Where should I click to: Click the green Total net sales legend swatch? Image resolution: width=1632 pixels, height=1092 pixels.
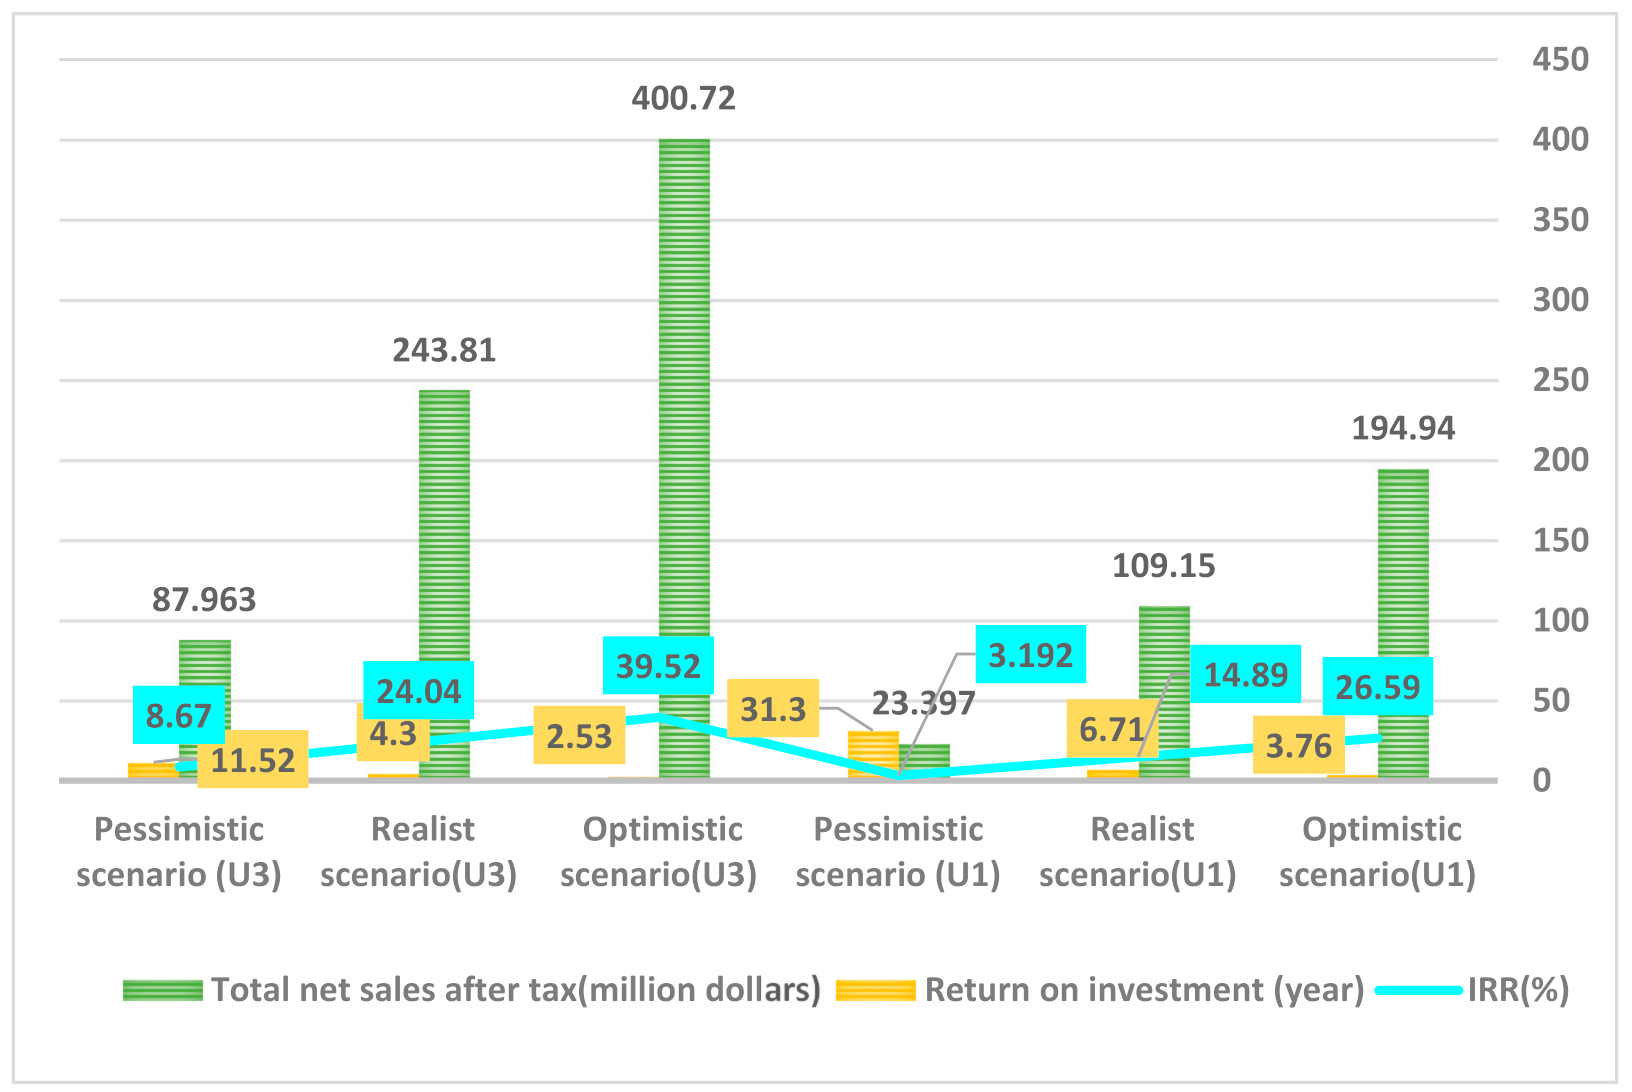tap(162, 990)
